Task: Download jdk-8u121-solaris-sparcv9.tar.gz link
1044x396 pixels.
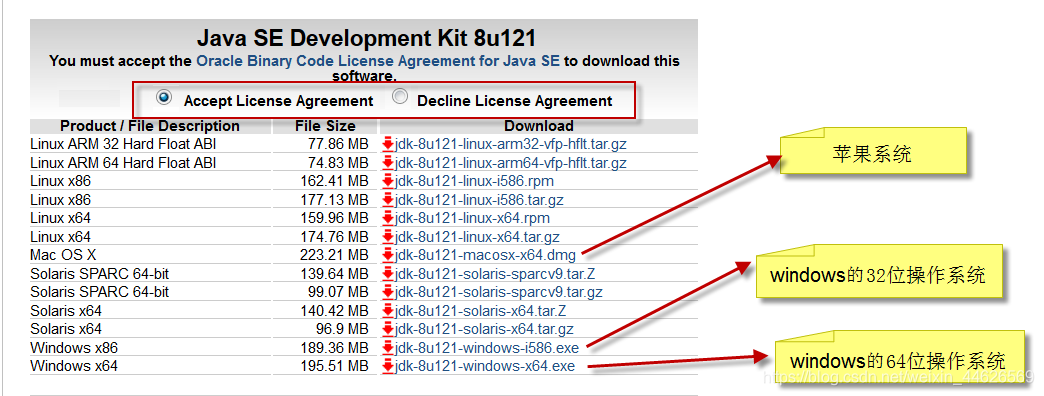Action: [499, 292]
